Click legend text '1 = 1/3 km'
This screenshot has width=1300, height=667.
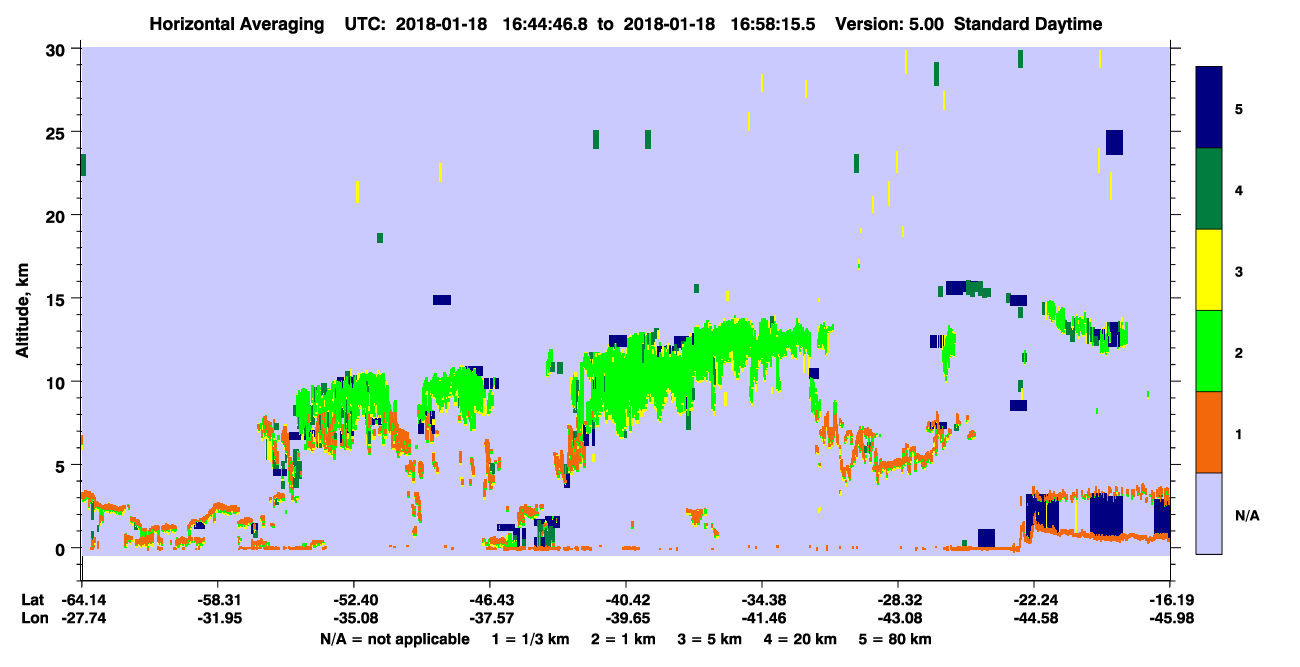click(x=531, y=639)
